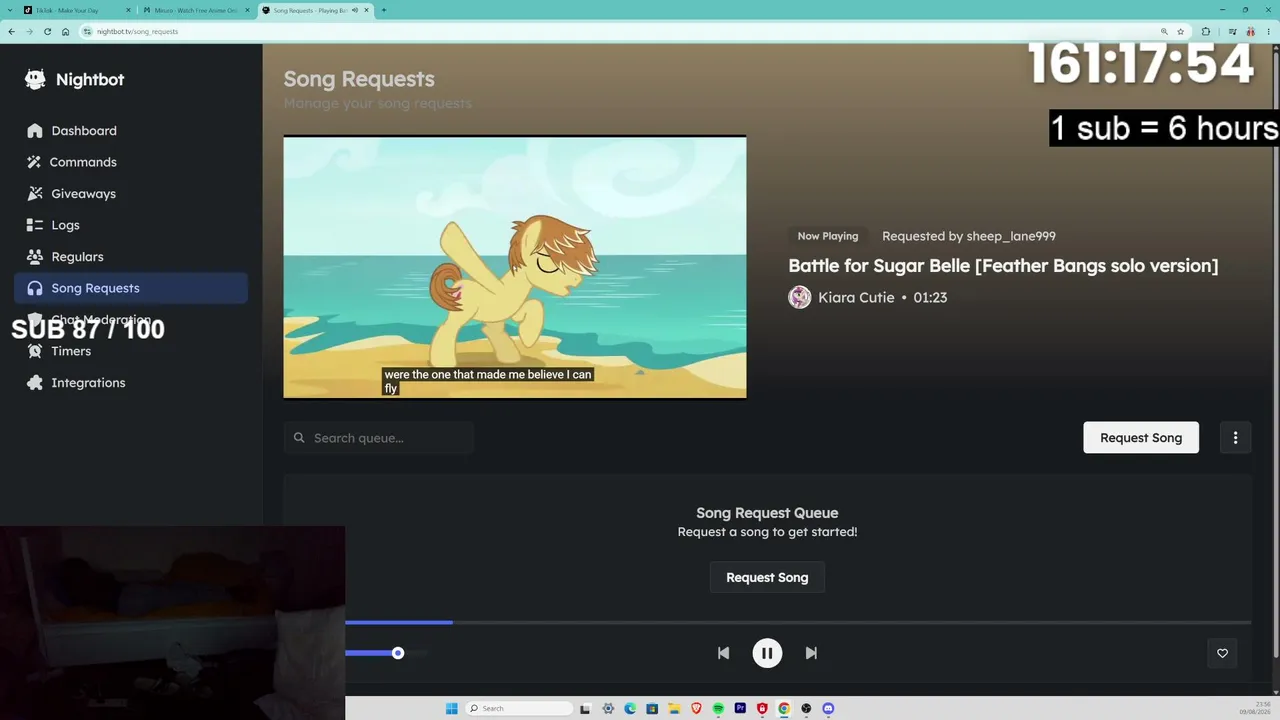This screenshot has height=720, width=1280.
Task: Go to the Giveaways section
Action: click(x=131, y=194)
